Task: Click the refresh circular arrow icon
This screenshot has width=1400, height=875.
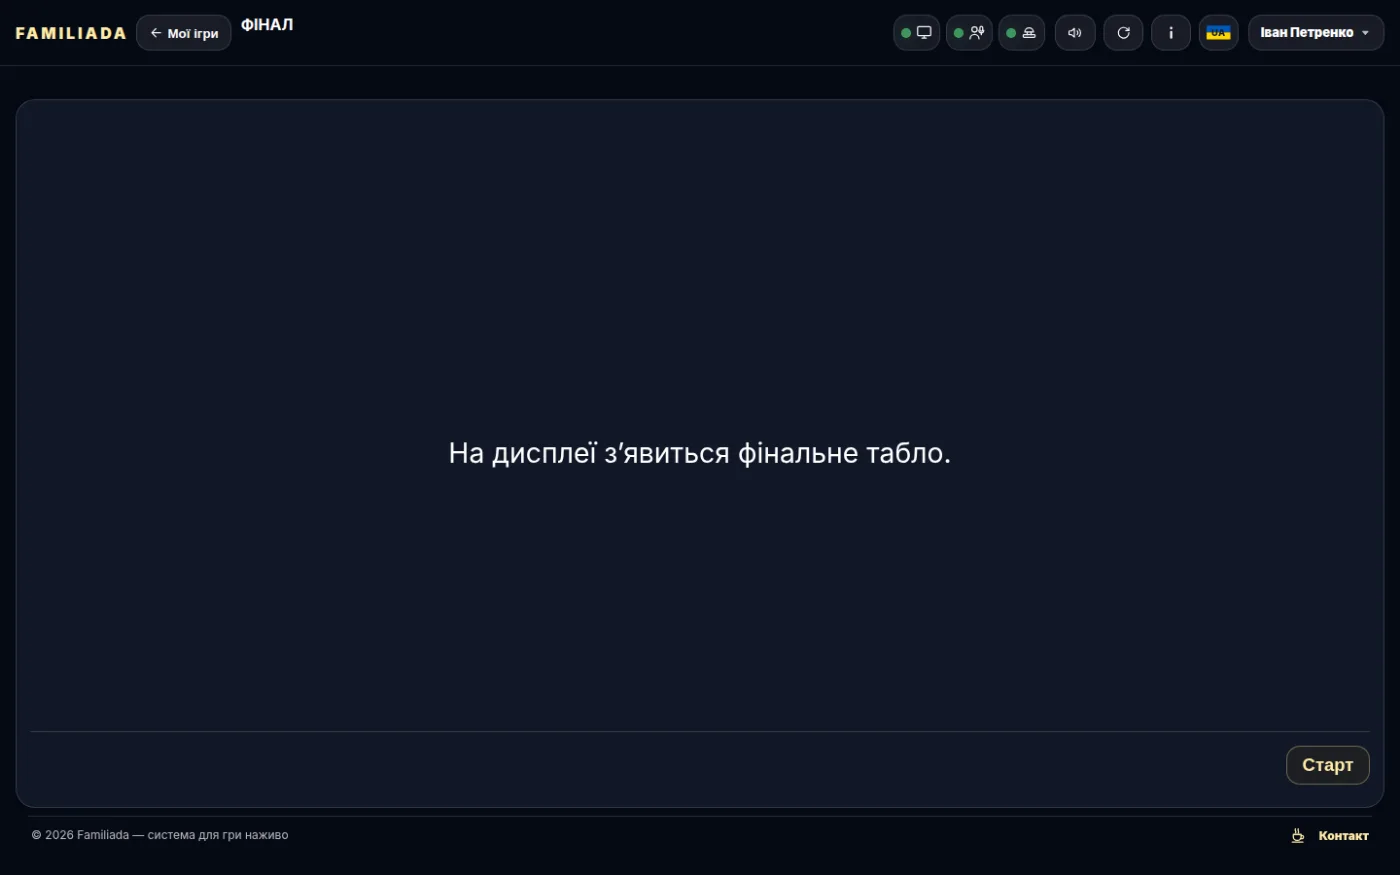Action: pos(1123,33)
